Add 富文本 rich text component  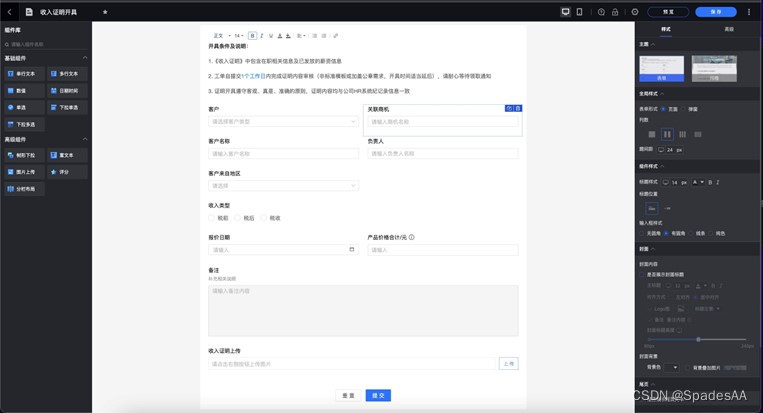67,155
